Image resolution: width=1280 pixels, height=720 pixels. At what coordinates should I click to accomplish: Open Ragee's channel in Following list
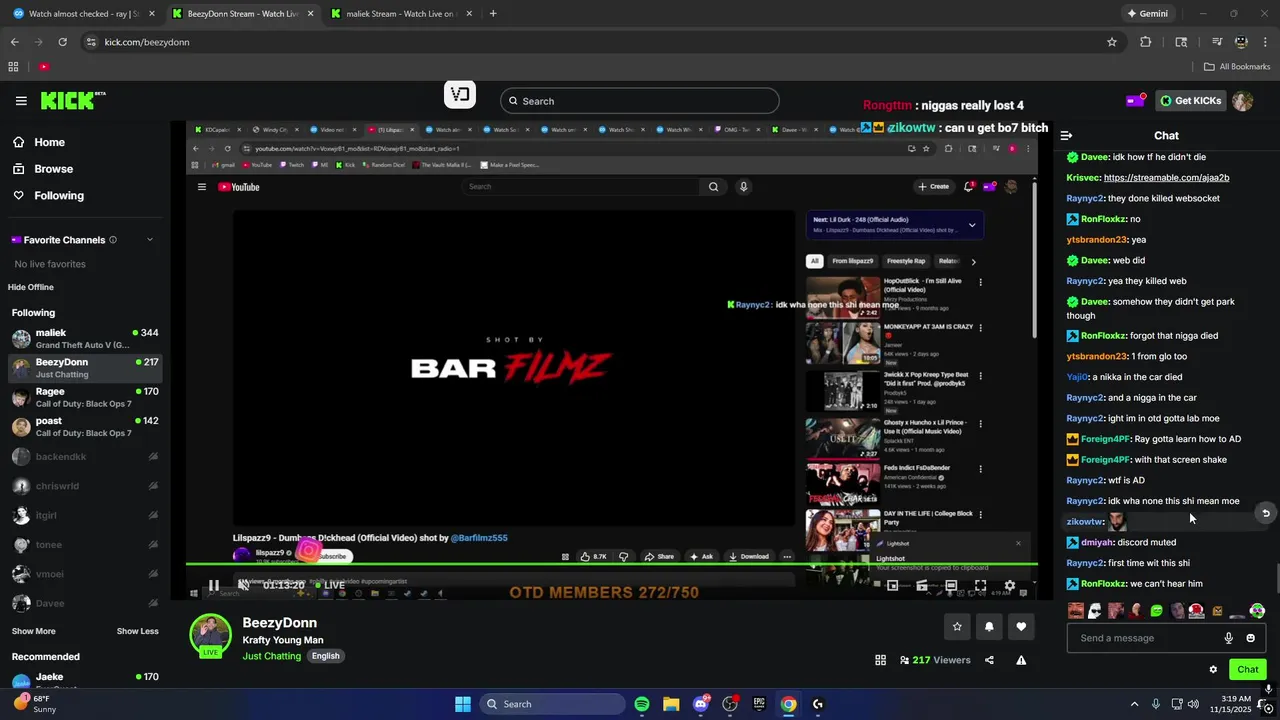85,398
